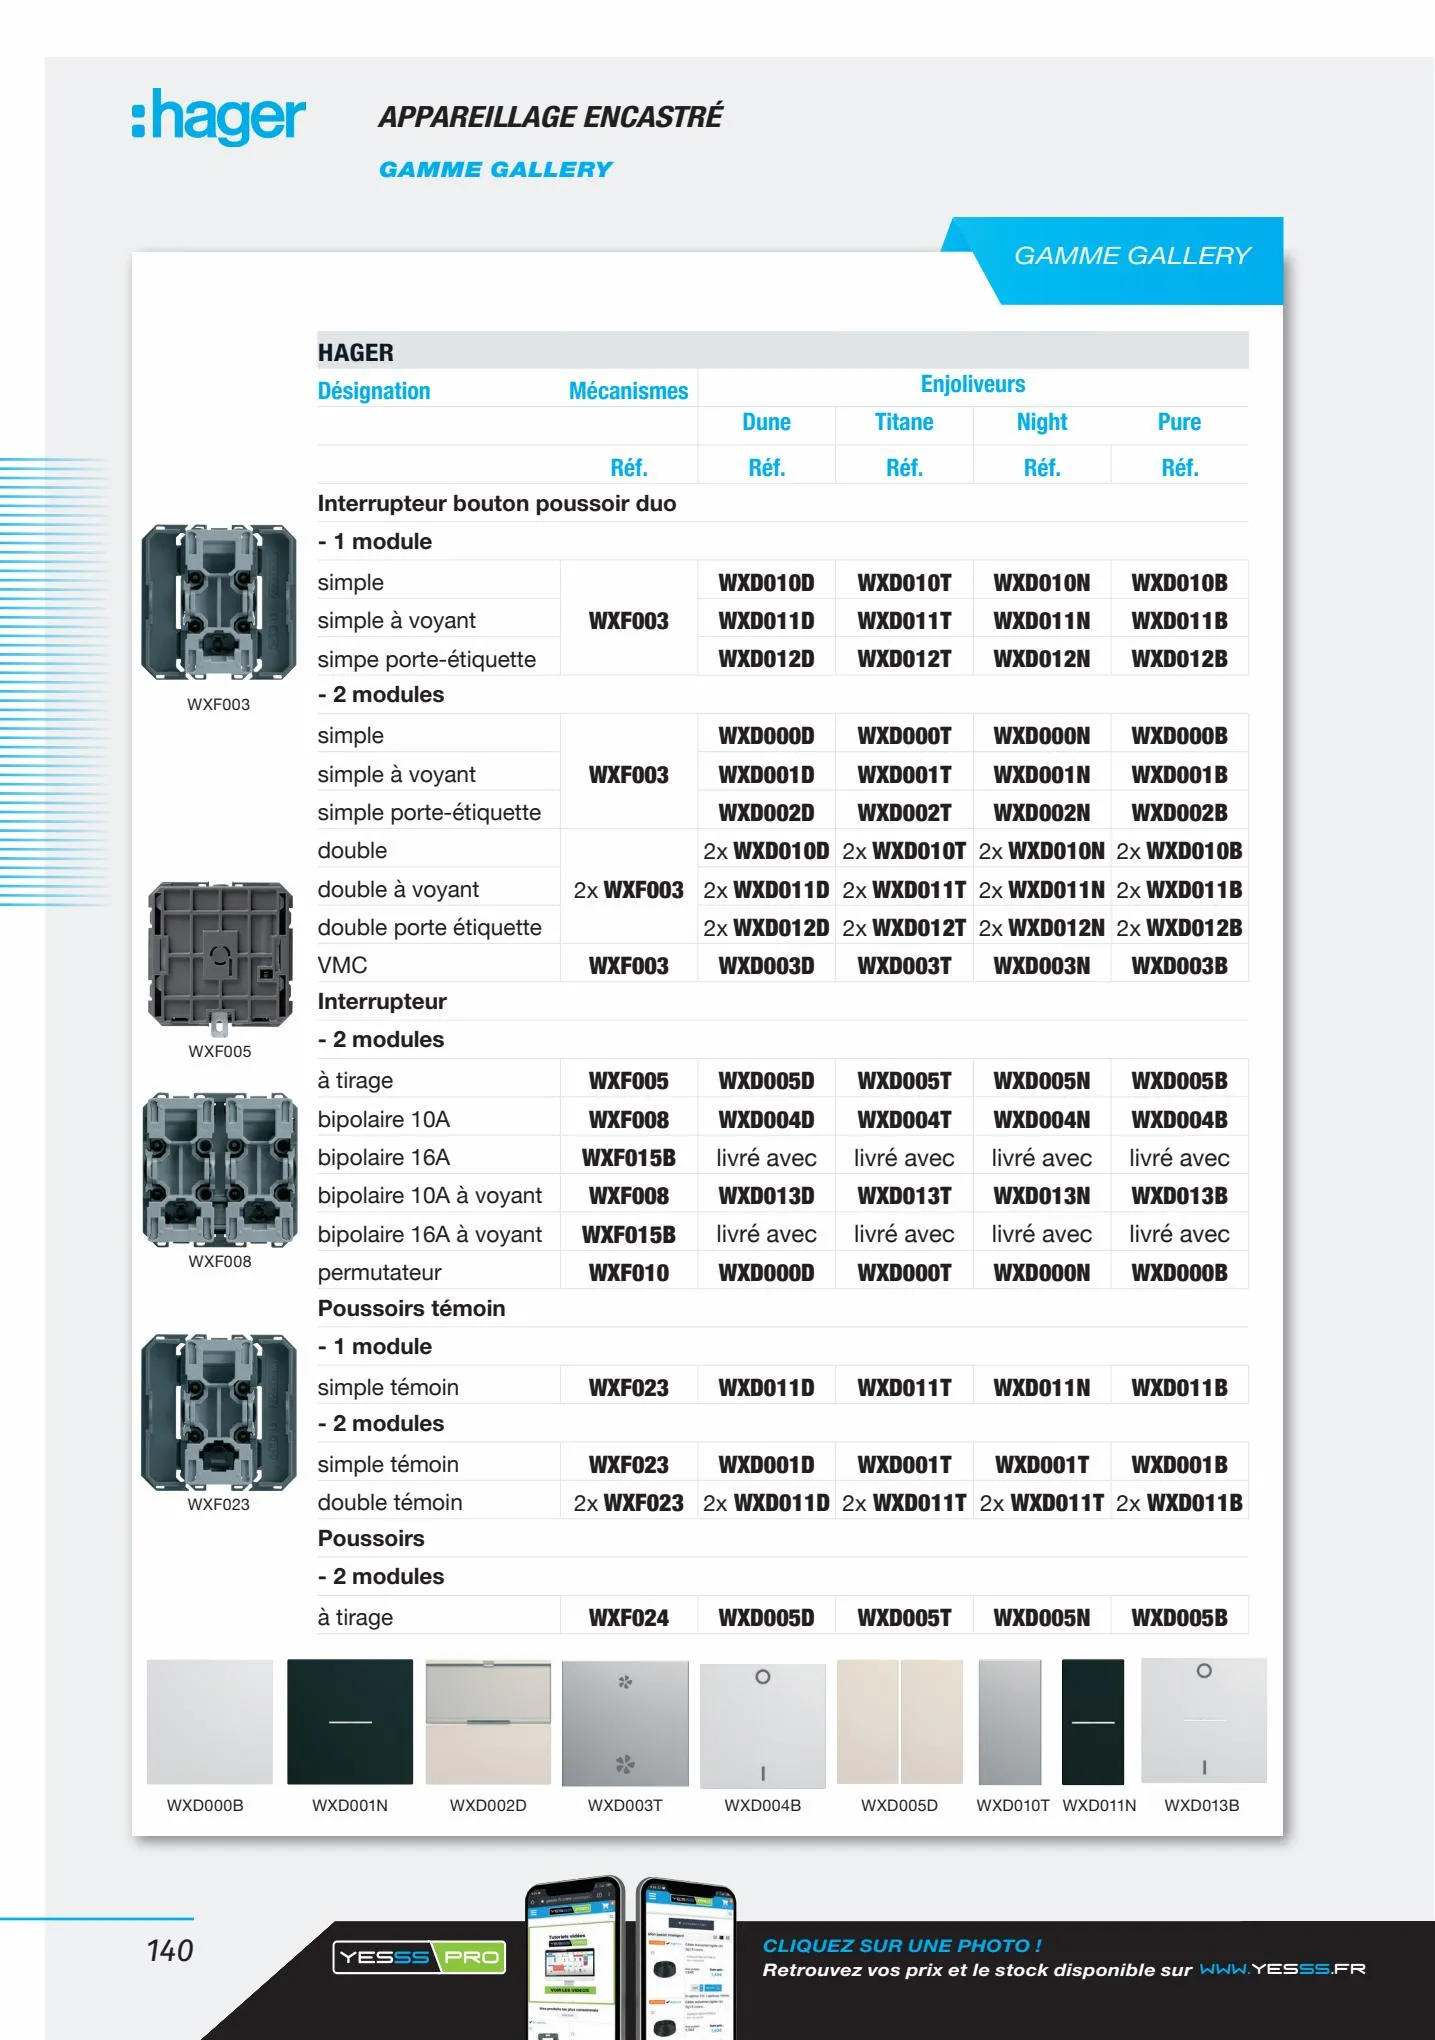Select 2x WXF023 in the double témoin row
Screen dimensions: 1435x2040
pyautogui.click(x=628, y=1503)
